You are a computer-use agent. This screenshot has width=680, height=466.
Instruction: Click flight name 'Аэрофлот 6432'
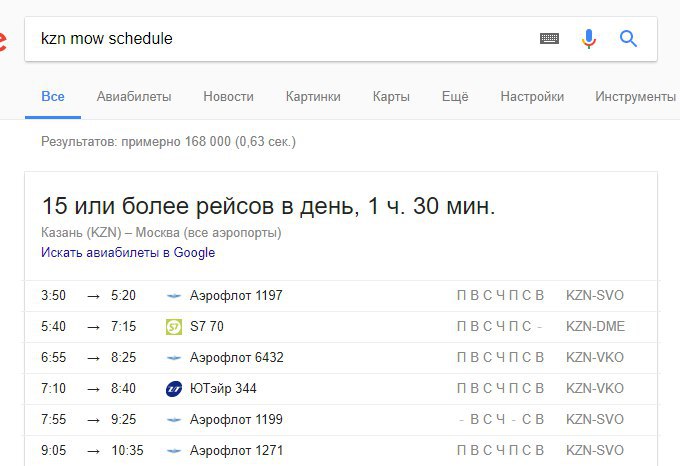pos(237,358)
